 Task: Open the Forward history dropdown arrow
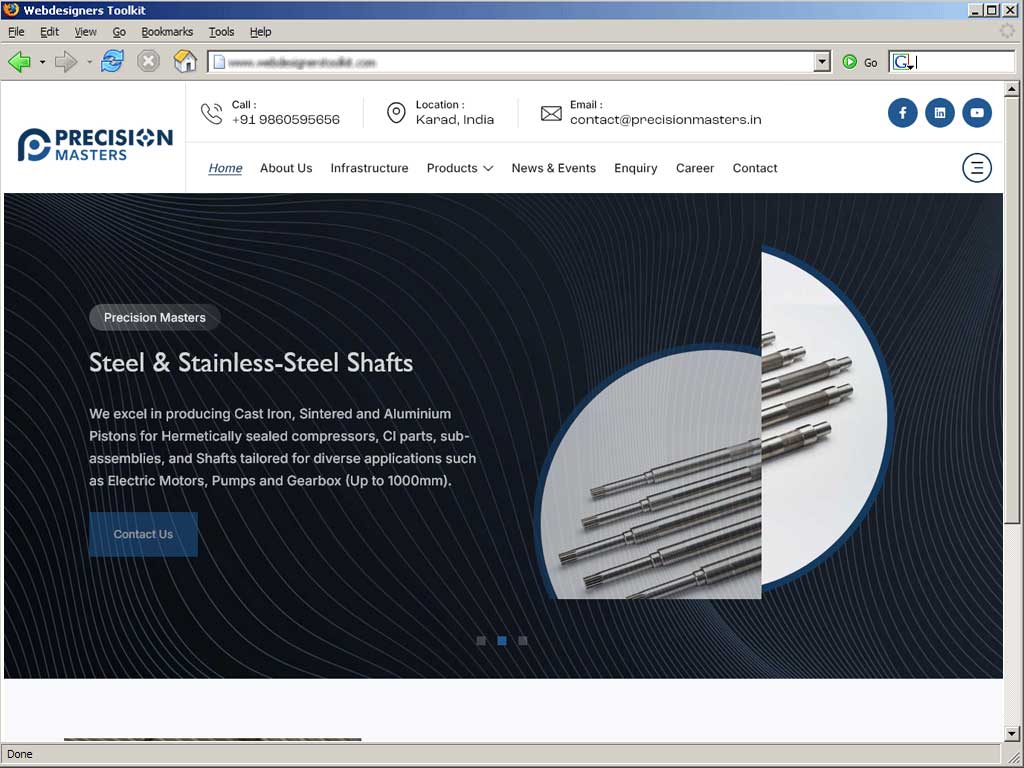coord(89,63)
